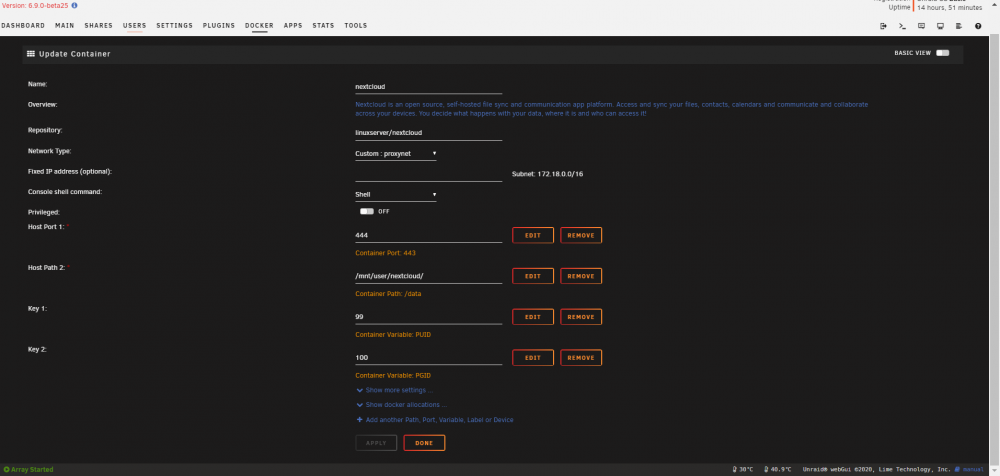The width and height of the screenshot is (1000, 476).
Task: Click the uptime 14 hours, 51 minutes text
Action: (x=950, y=8)
